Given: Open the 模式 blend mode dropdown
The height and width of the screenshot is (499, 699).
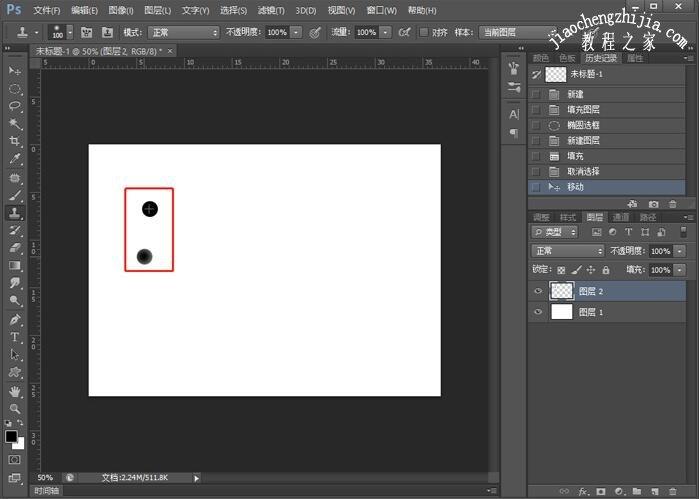Looking at the screenshot, I should 184,32.
